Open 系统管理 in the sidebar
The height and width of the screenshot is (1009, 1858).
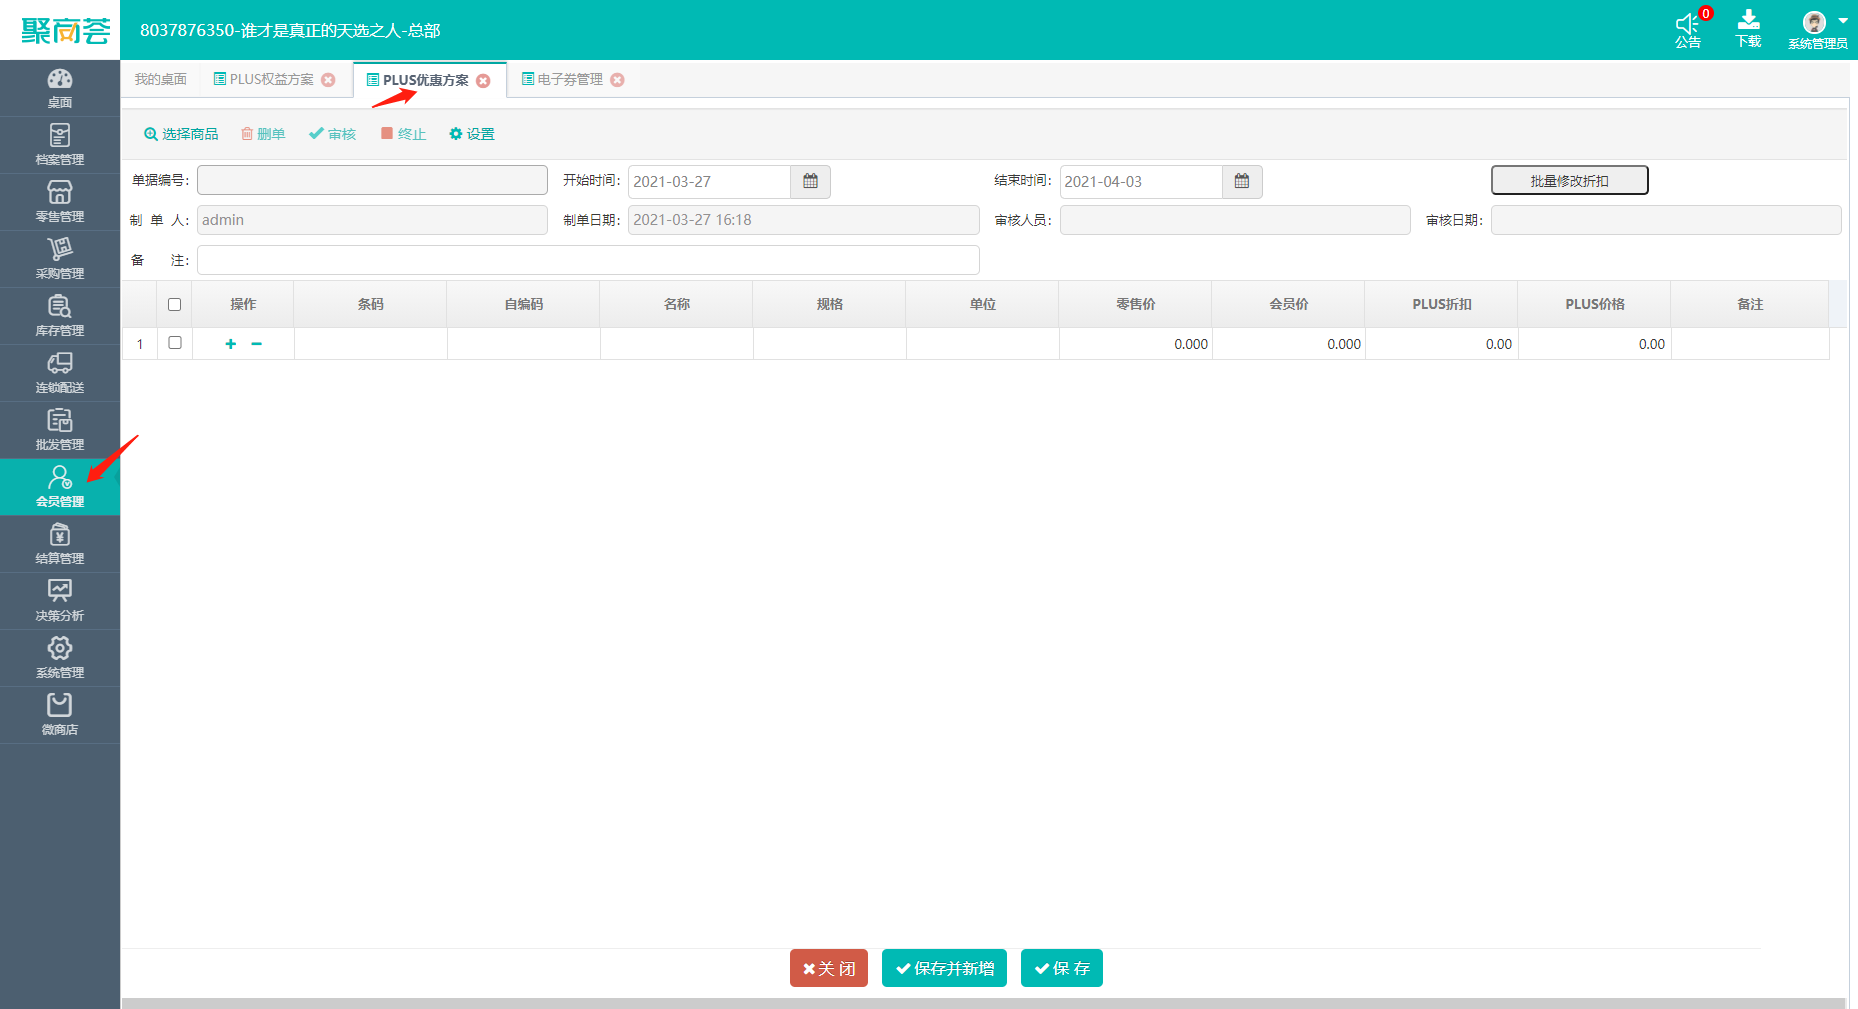(60, 658)
